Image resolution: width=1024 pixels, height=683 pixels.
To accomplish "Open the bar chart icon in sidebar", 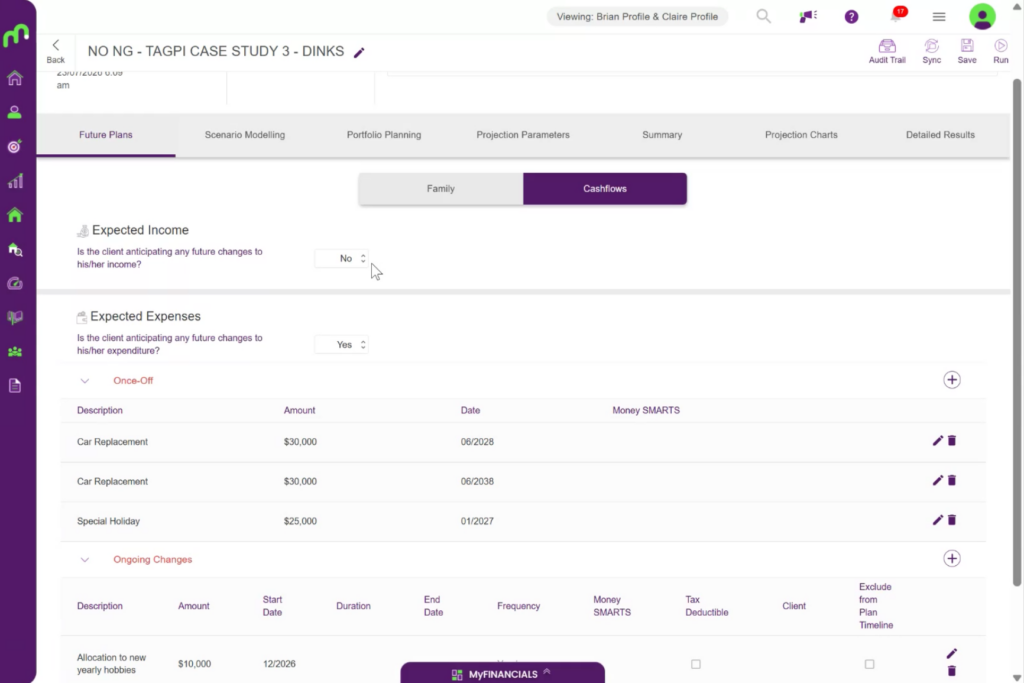I will [x=14, y=181].
